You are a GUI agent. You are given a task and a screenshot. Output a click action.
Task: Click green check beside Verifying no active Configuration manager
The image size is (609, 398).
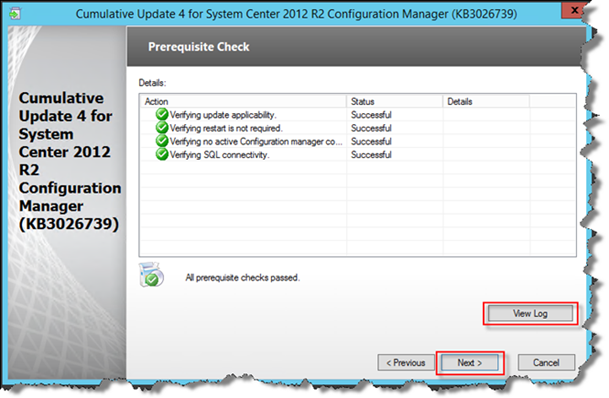[x=162, y=141]
